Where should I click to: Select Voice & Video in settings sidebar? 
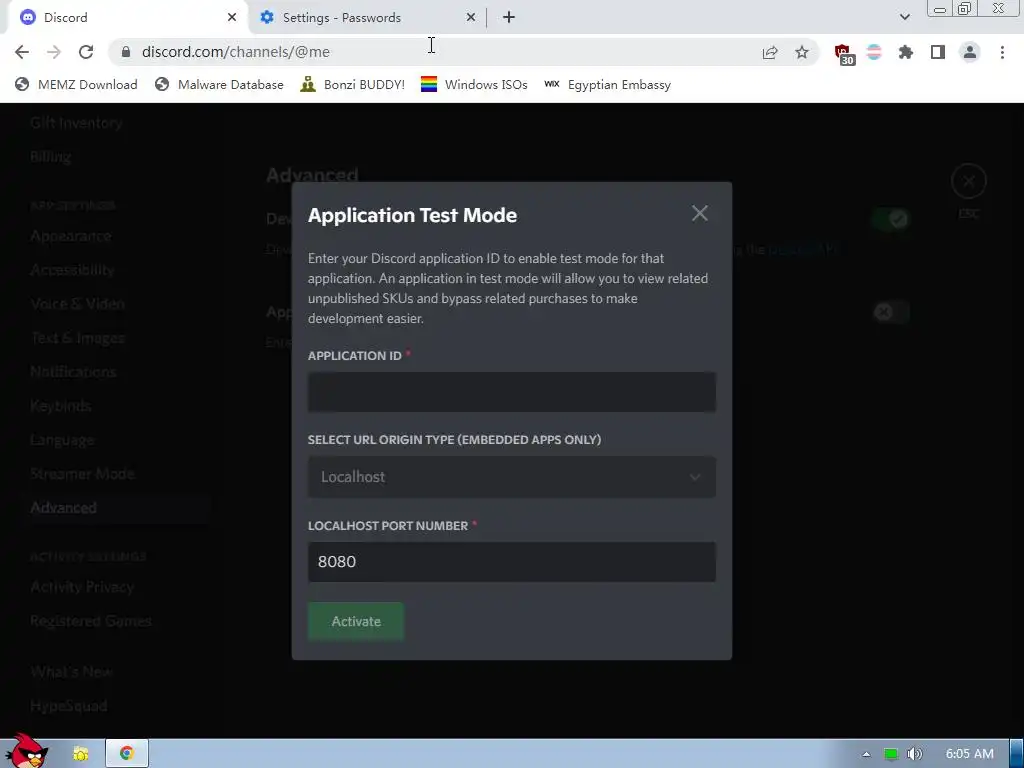coord(77,304)
